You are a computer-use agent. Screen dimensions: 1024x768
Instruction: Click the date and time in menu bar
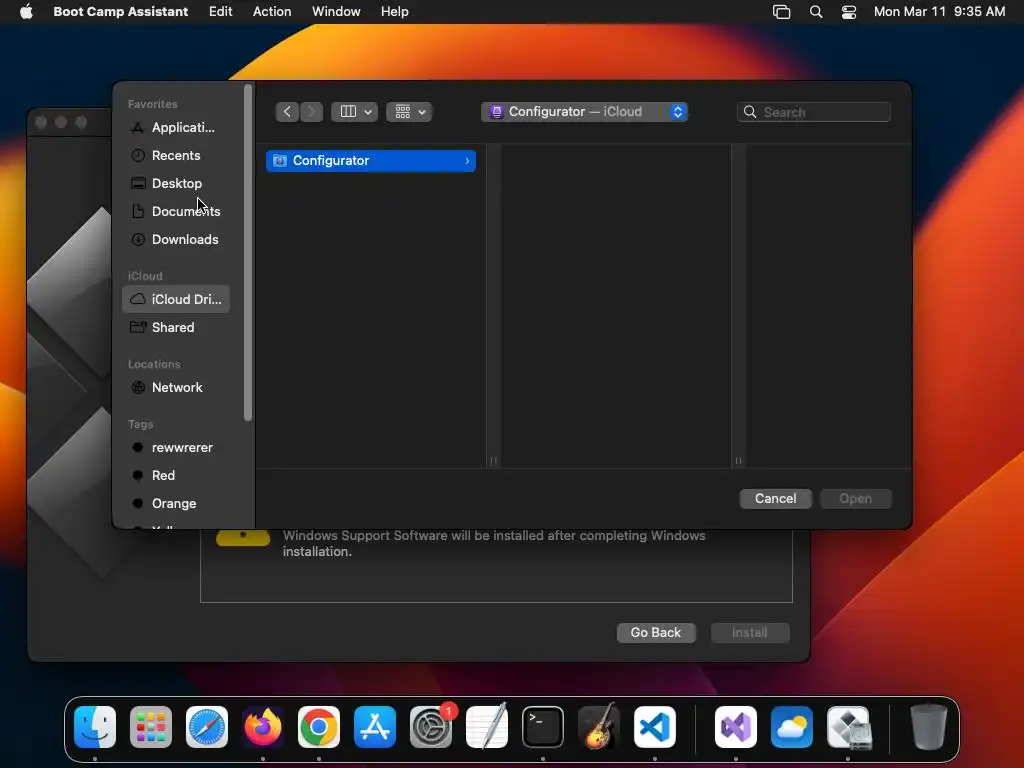pyautogui.click(x=939, y=11)
